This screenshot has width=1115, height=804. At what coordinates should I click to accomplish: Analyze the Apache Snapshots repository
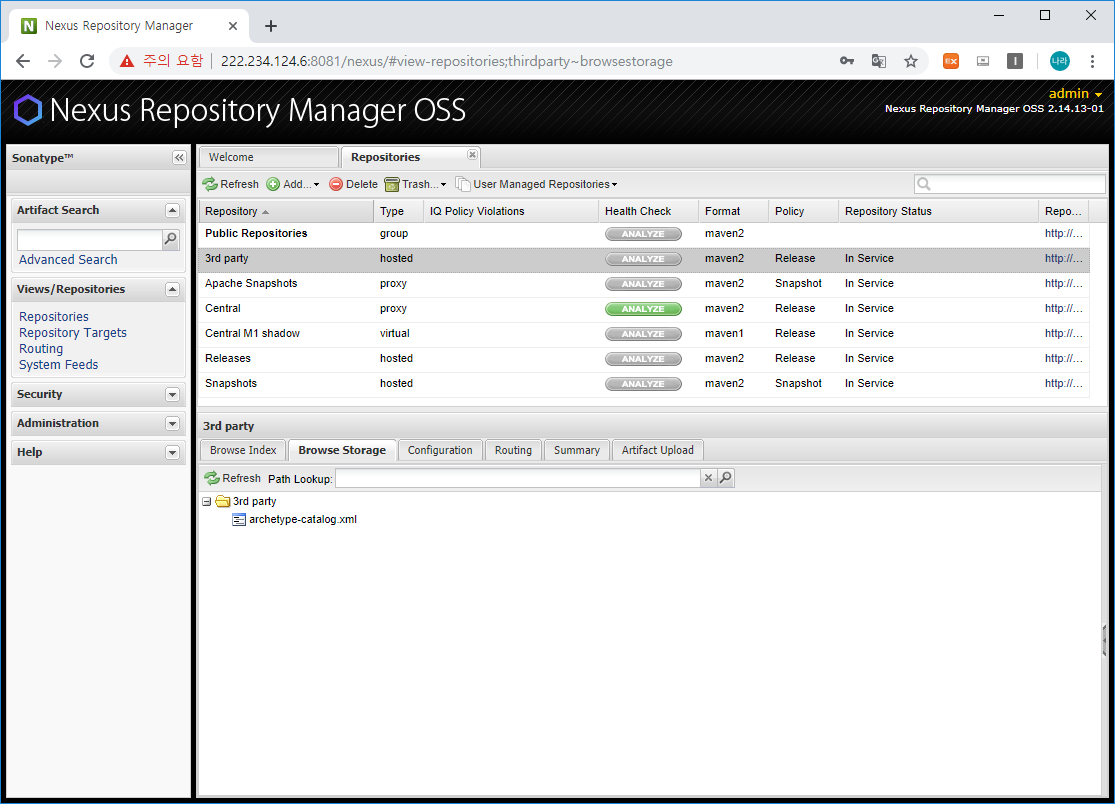[643, 284]
